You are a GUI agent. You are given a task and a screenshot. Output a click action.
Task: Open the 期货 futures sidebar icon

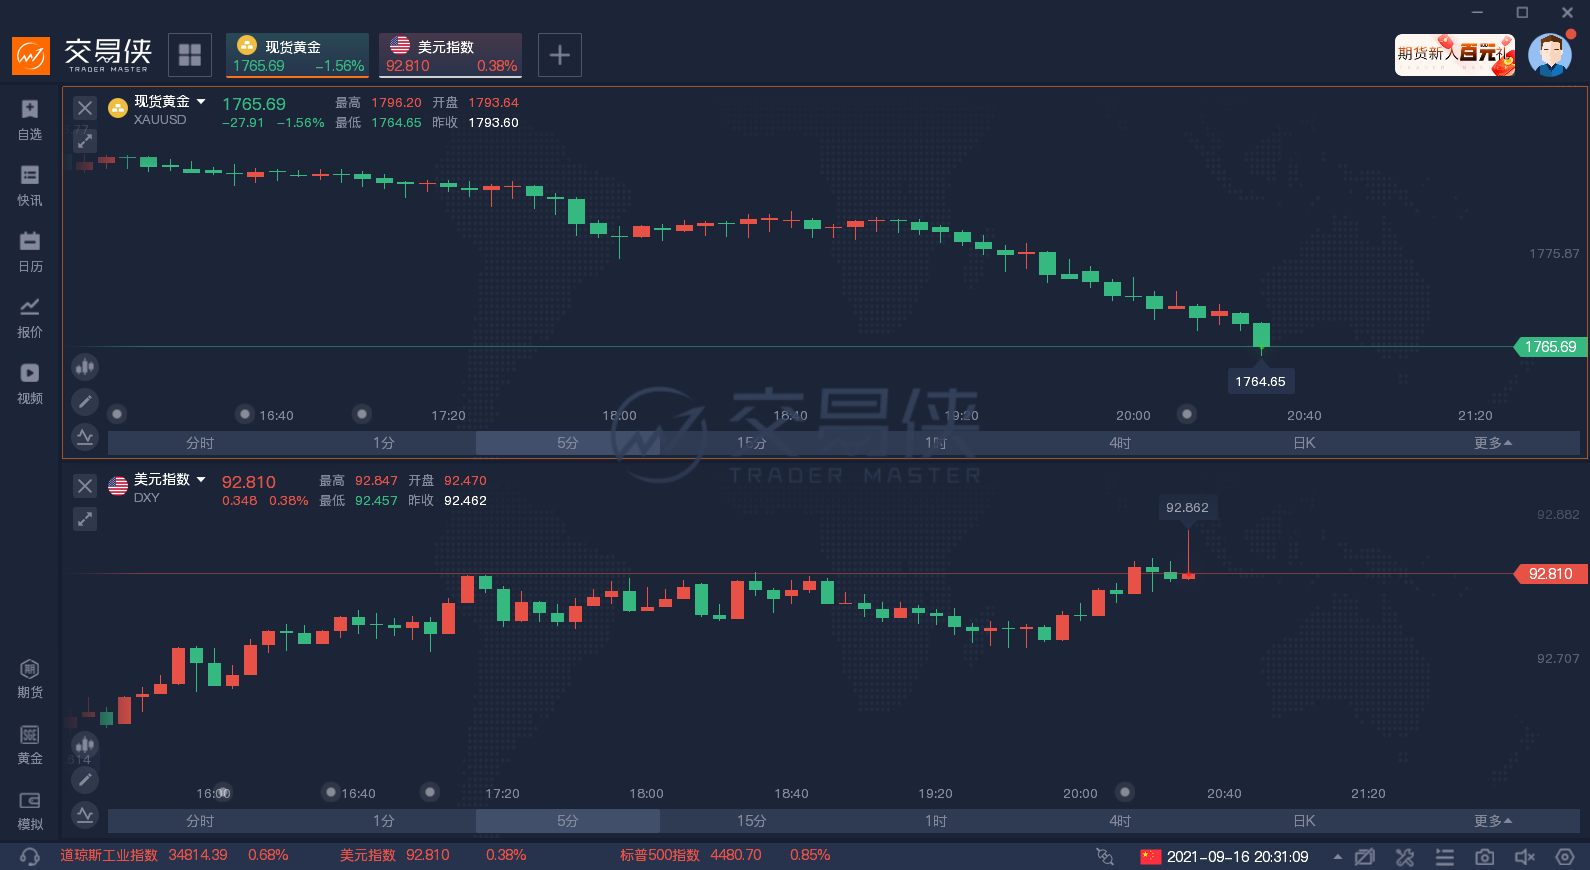coord(30,678)
